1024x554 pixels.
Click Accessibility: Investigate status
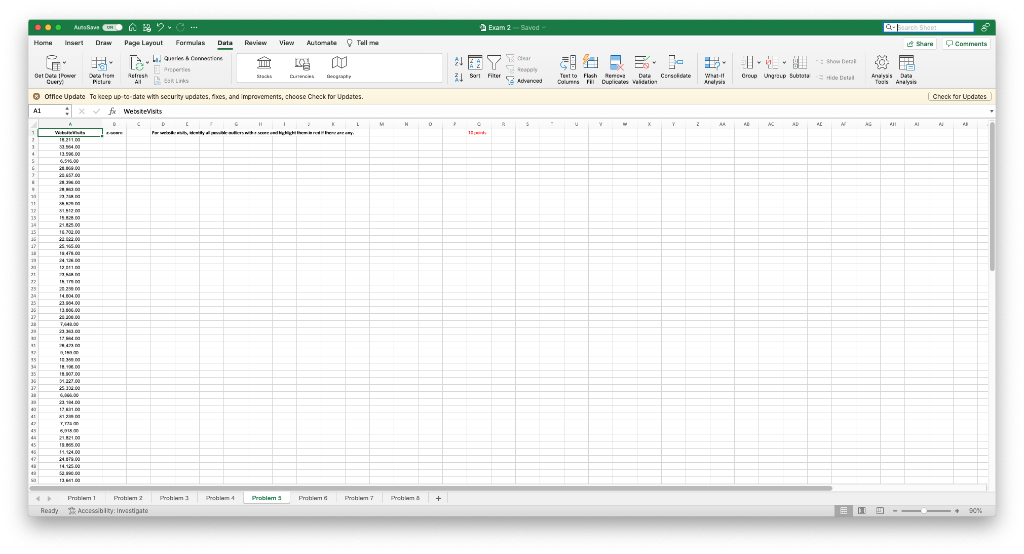coord(108,511)
